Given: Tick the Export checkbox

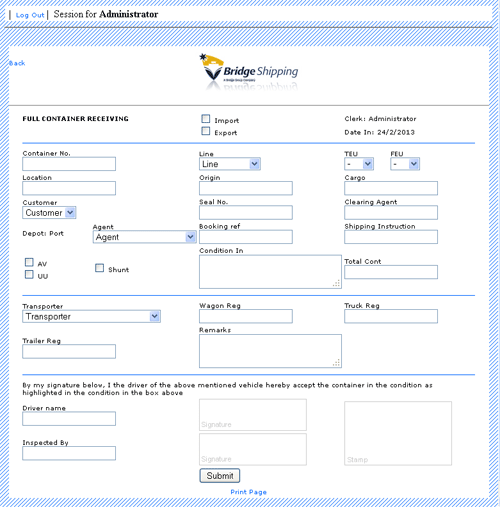Looking at the screenshot, I should click(206, 131).
